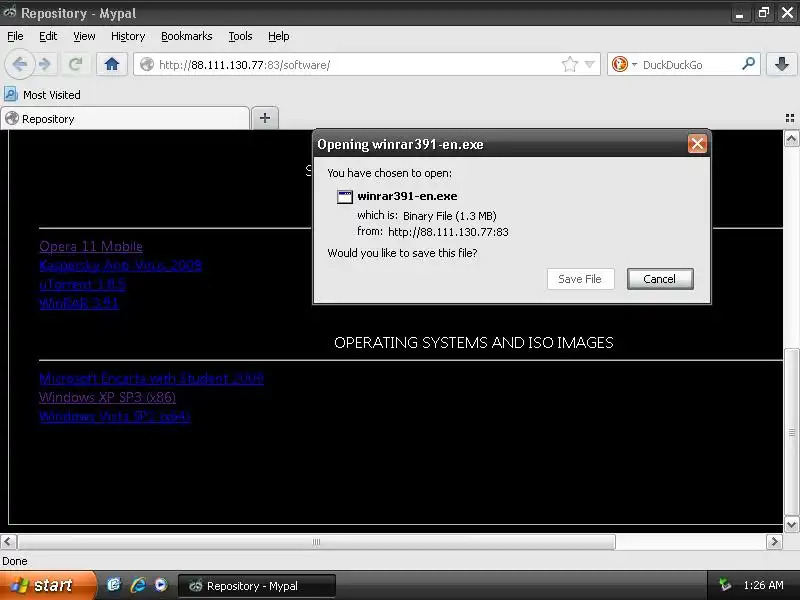Bookmark this page with the star icon
This screenshot has width=800, height=600.
point(569,64)
